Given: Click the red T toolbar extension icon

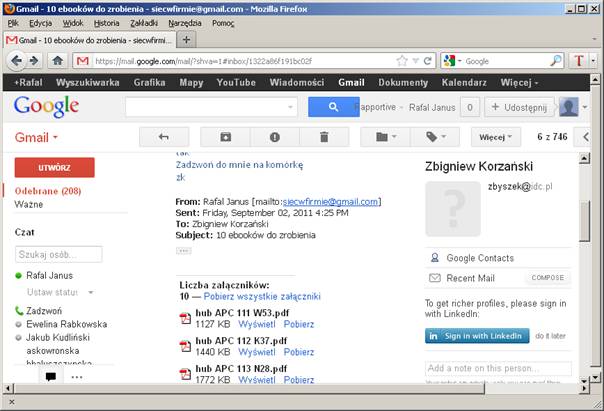Looking at the screenshot, I should pyautogui.click(x=579, y=61).
